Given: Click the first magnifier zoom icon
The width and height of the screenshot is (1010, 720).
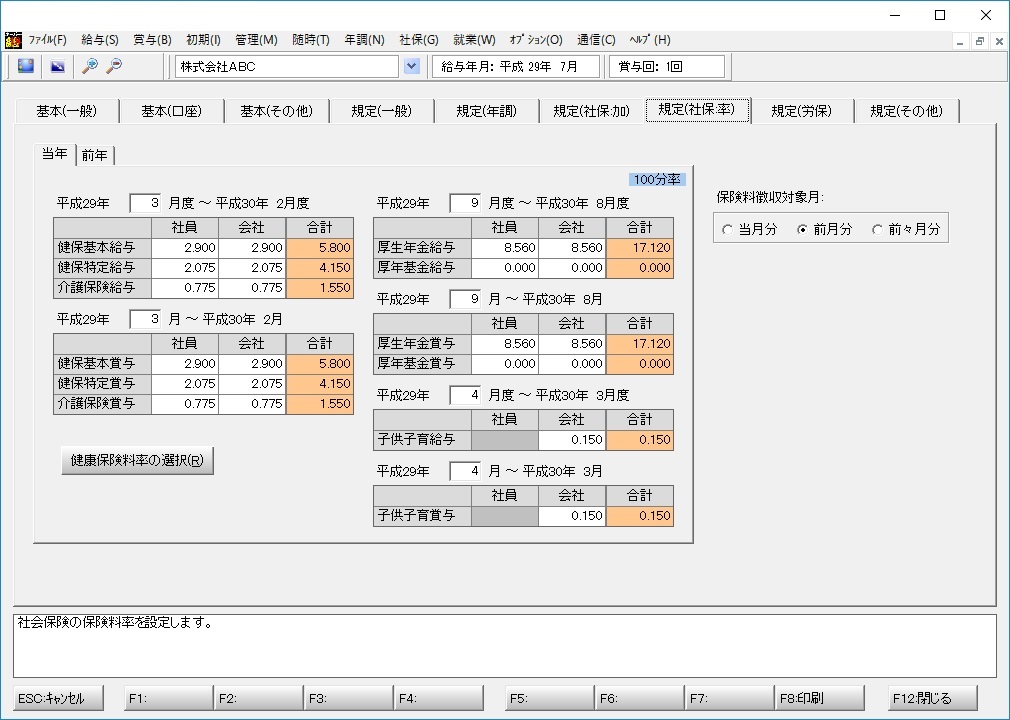Looking at the screenshot, I should 90,66.
